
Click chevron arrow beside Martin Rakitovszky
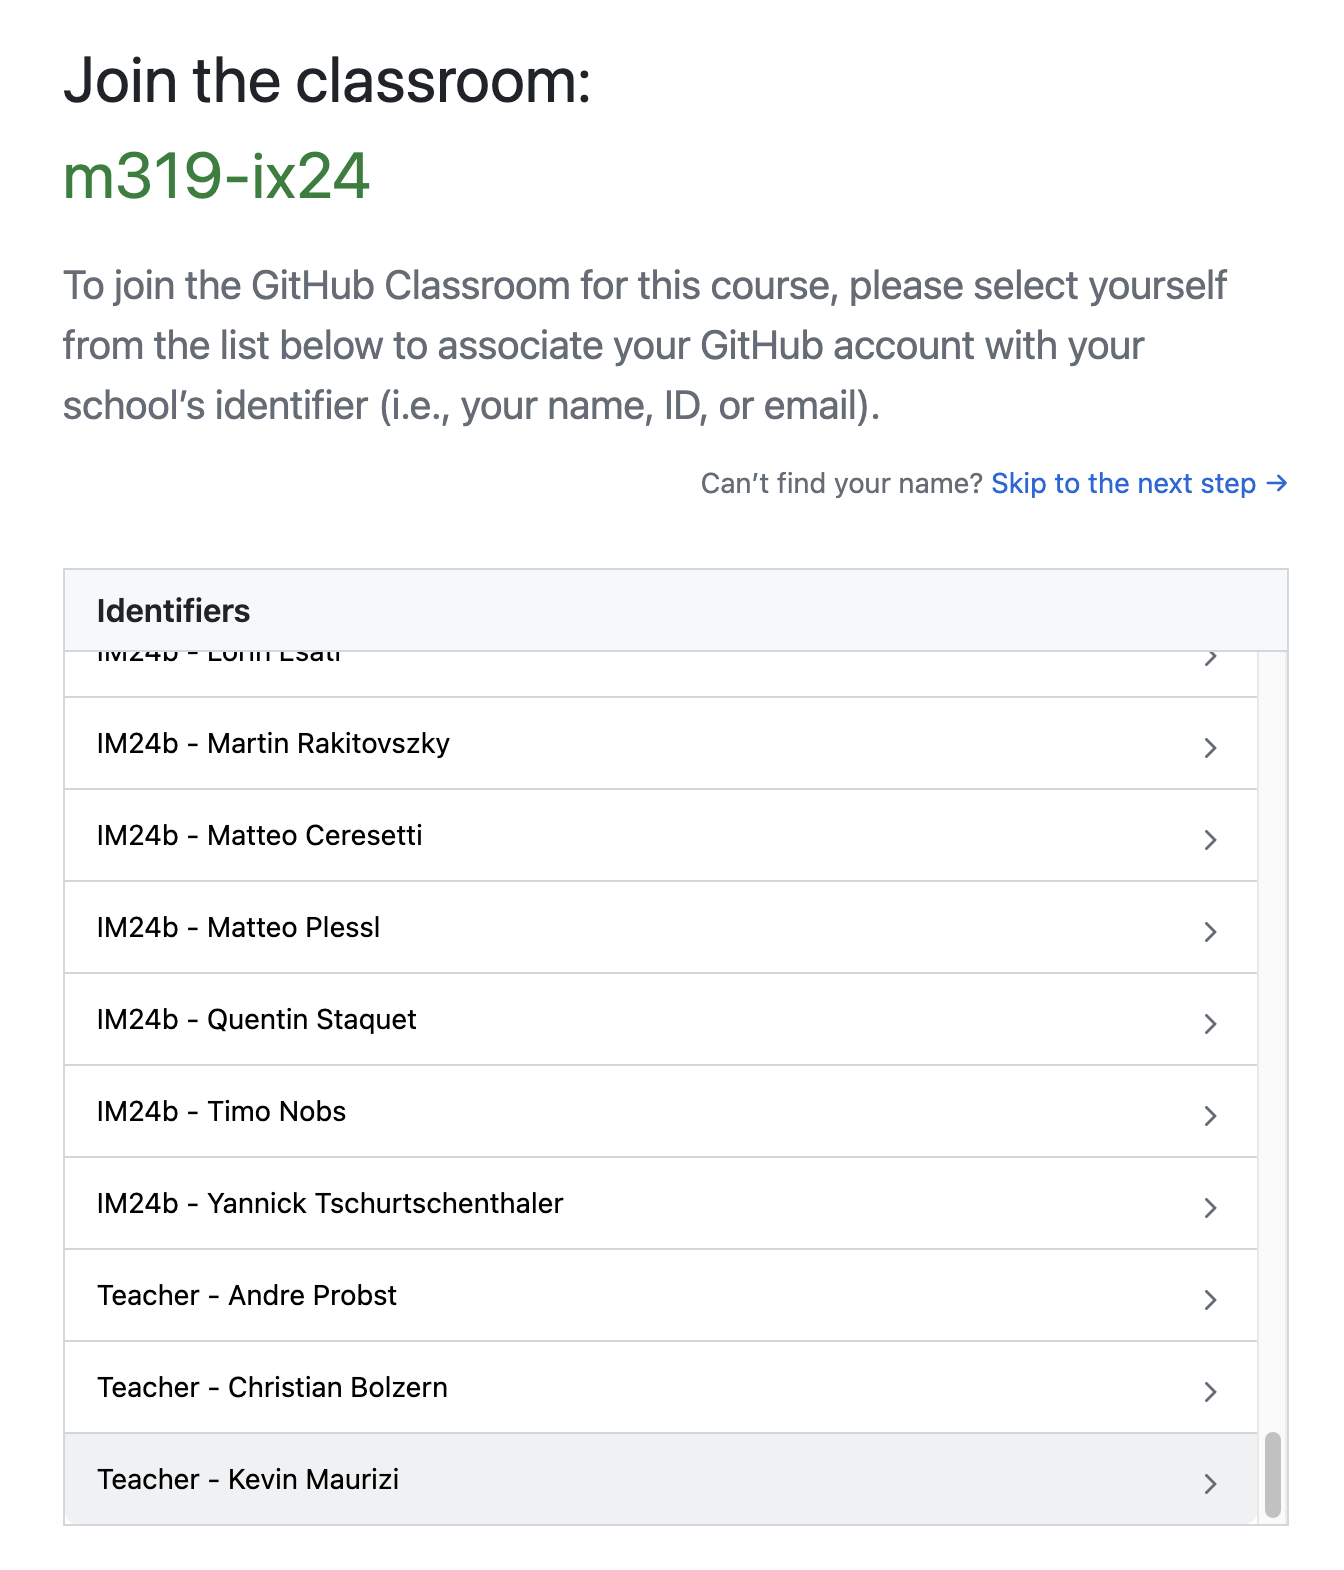(1210, 748)
